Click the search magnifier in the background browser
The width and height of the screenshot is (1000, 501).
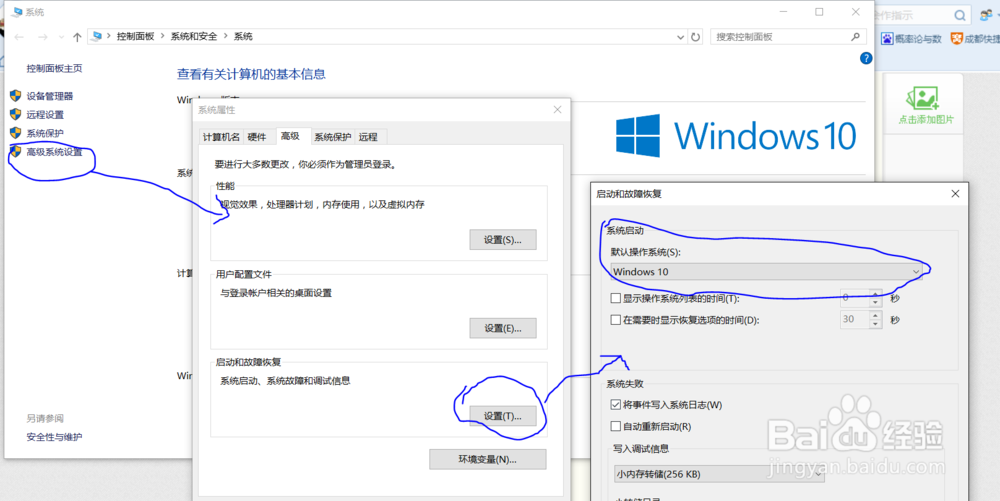(x=960, y=15)
